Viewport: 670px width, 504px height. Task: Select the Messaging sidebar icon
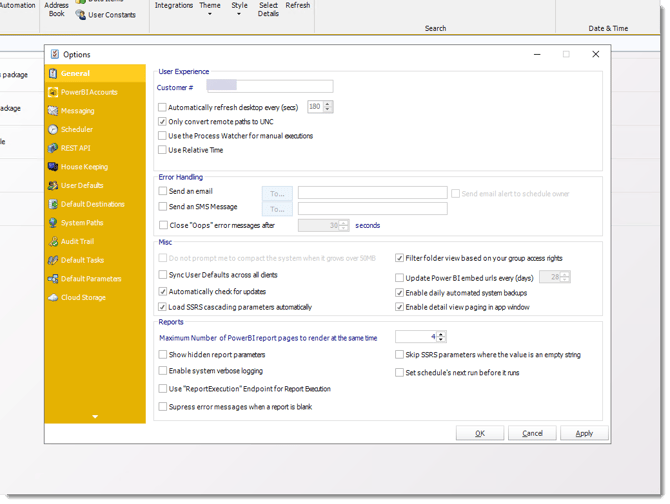(53, 111)
